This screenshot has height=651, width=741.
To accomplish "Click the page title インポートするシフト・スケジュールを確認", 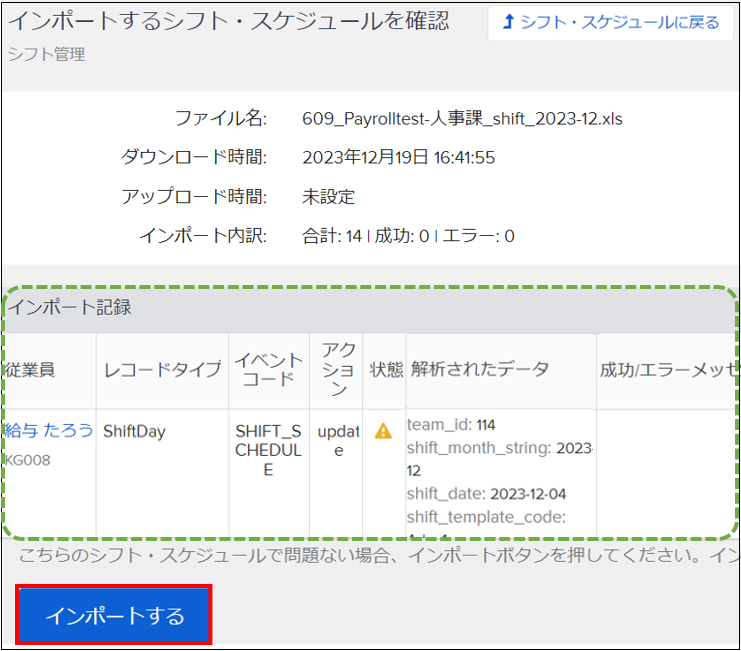I will pos(229,21).
